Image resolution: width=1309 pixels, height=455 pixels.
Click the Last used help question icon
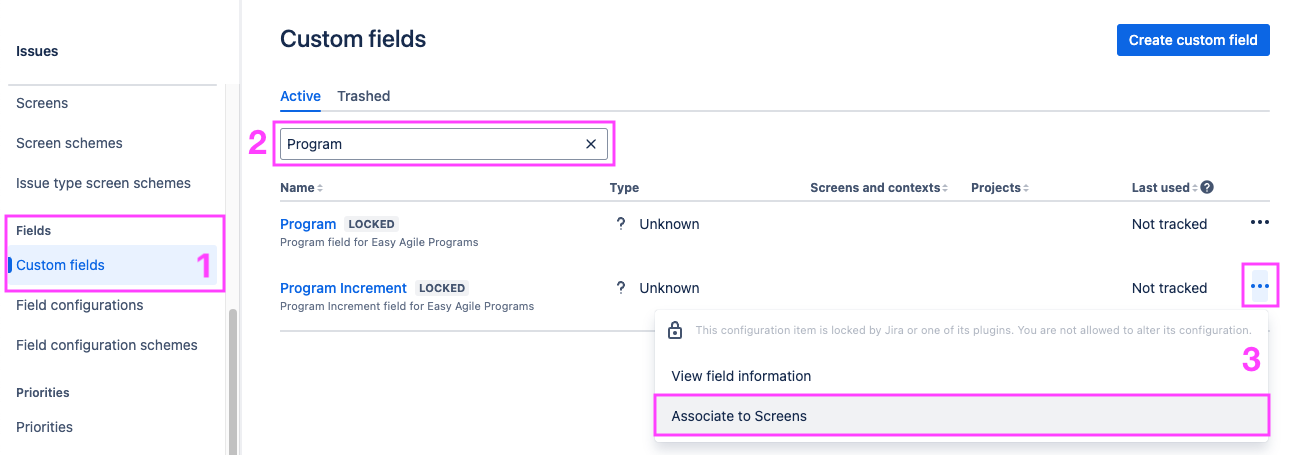pos(1207,188)
